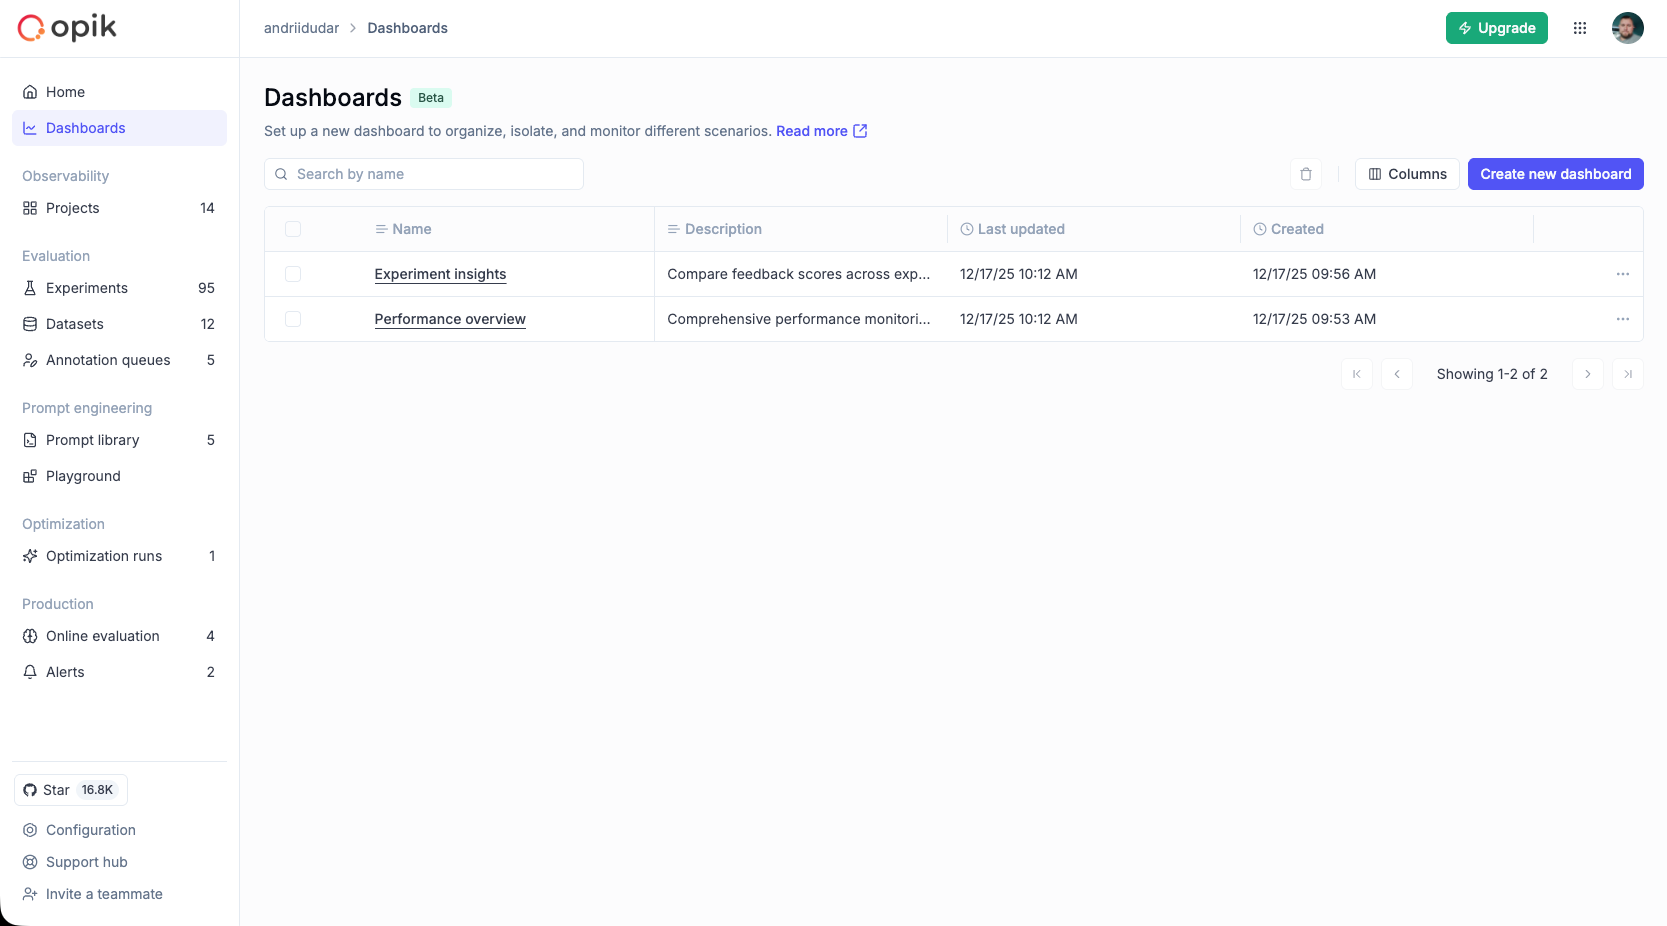This screenshot has width=1667, height=926.
Task: Launch the Playground tool
Action: [83, 476]
